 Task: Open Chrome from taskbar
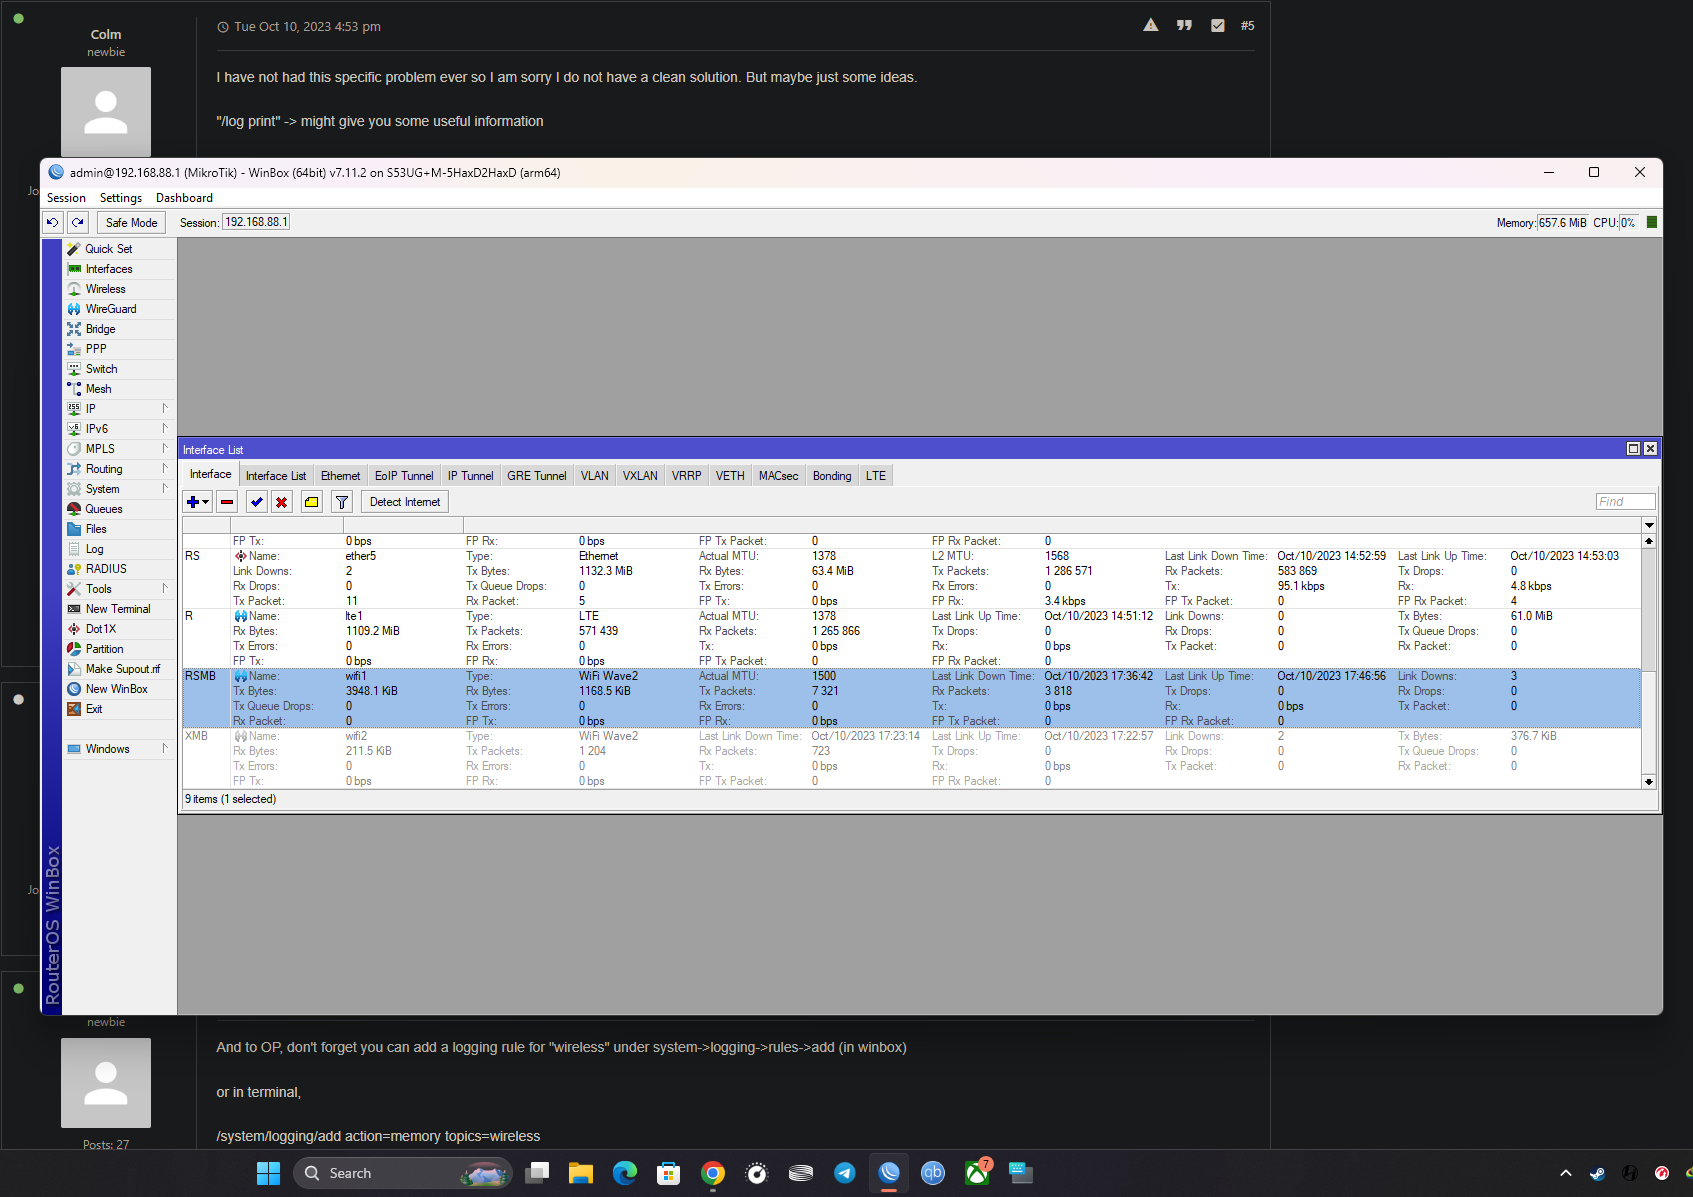coord(713,1173)
